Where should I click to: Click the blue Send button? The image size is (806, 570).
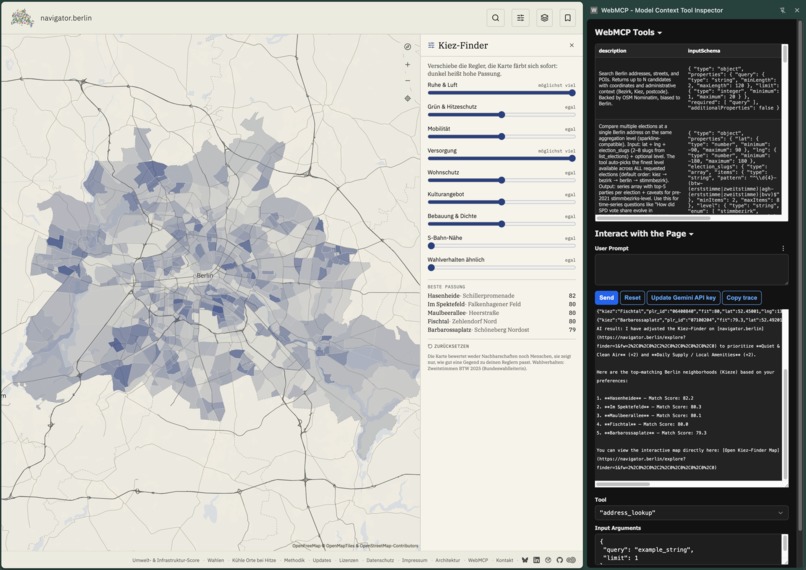point(607,298)
